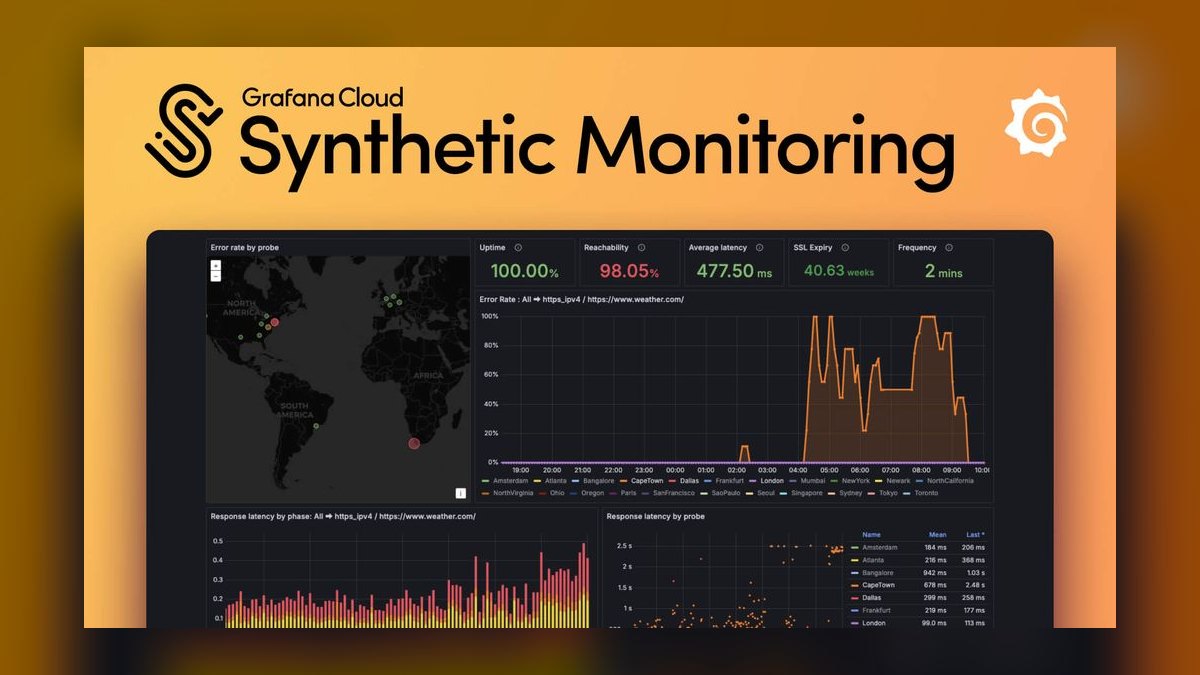This screenshot has height=675, width=1200.
Task: Toggle the Atlanta series in Error Rate legend
Action: coord(549,481)
